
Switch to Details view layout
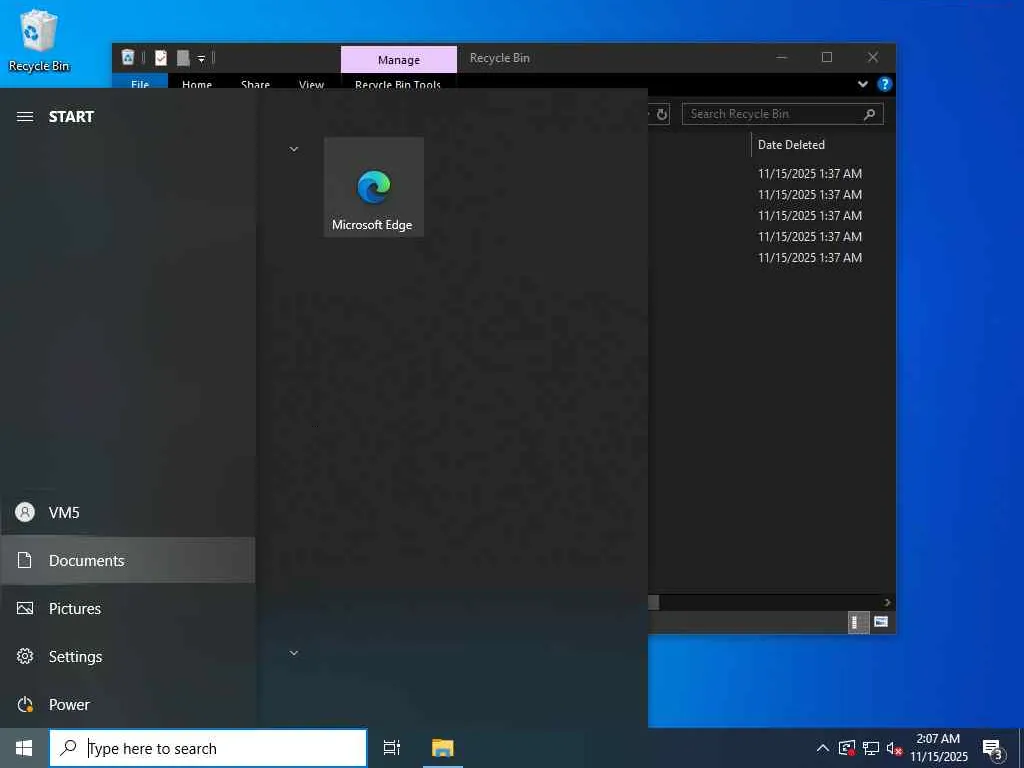[858, 622]
